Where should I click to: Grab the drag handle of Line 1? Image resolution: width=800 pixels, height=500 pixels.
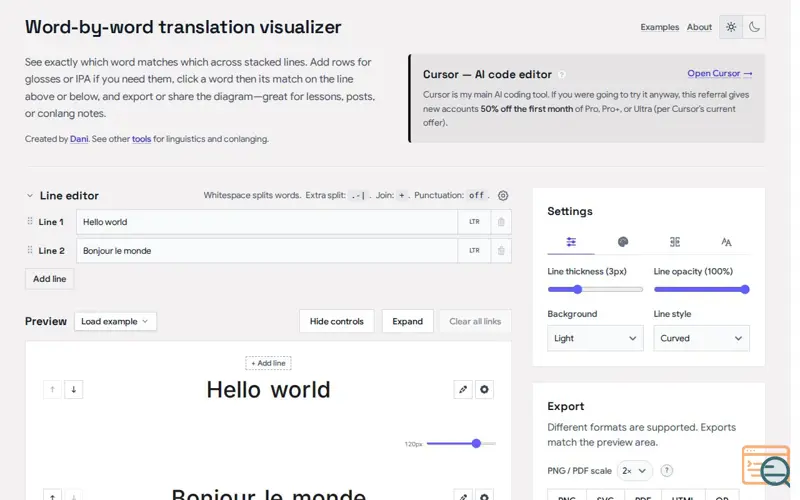[30, 221]
